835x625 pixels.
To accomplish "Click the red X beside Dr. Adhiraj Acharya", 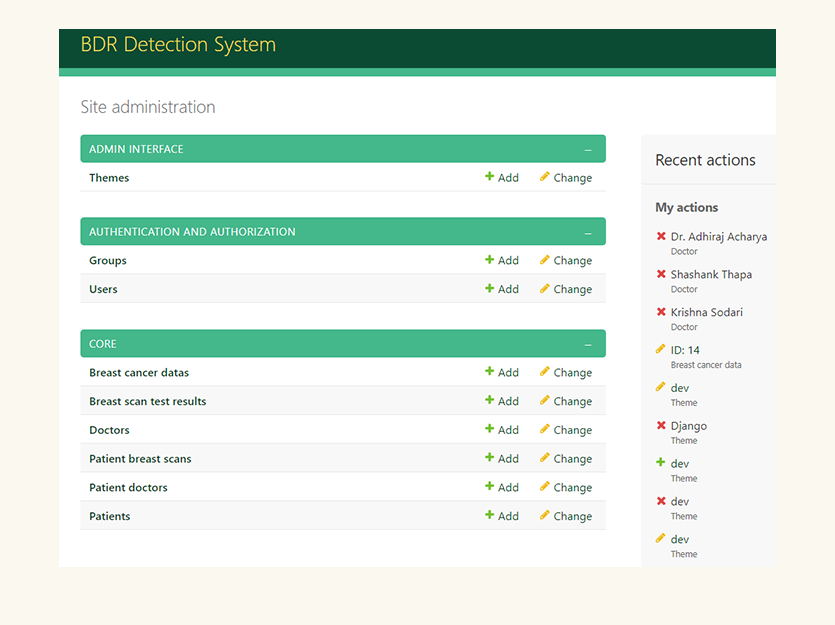I will 661,236.
